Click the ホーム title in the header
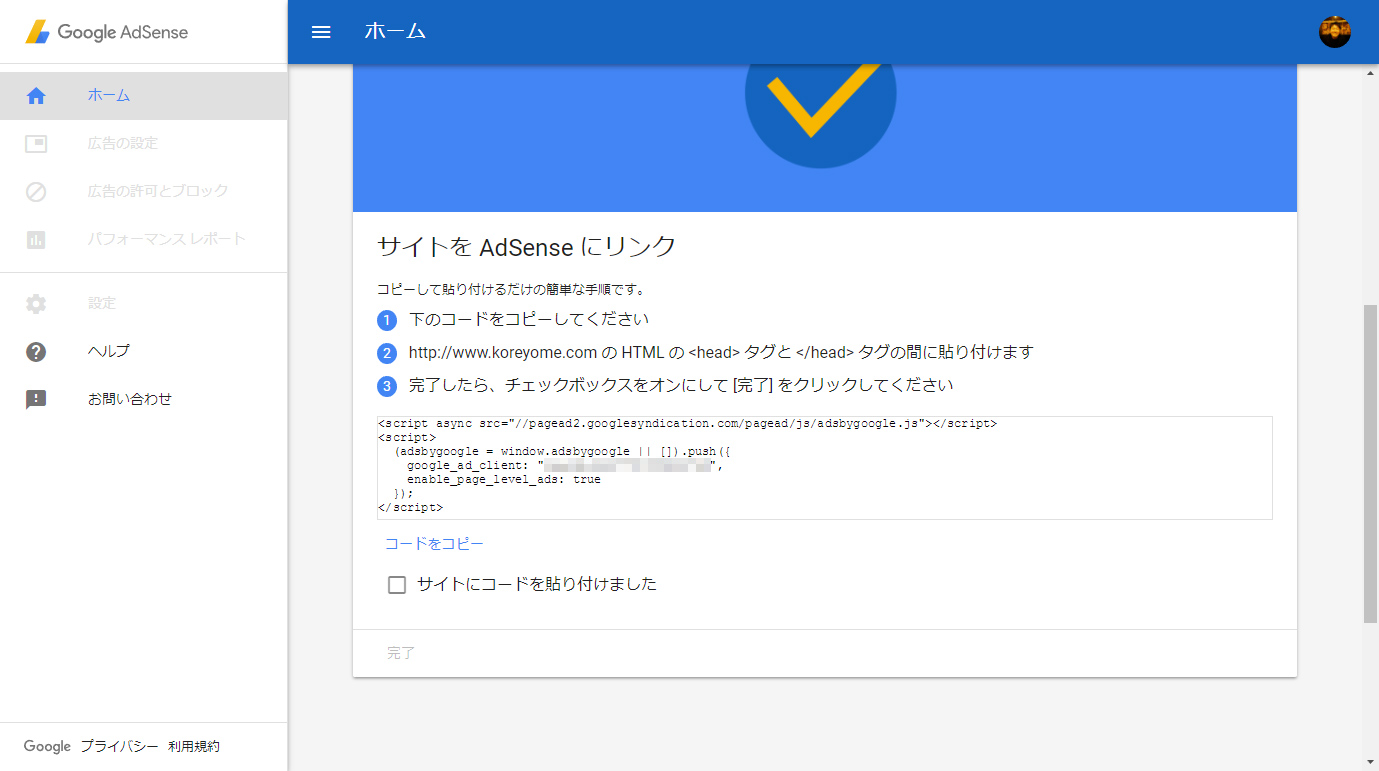This screenshot has height=771, width=1379. pos(396,32)
